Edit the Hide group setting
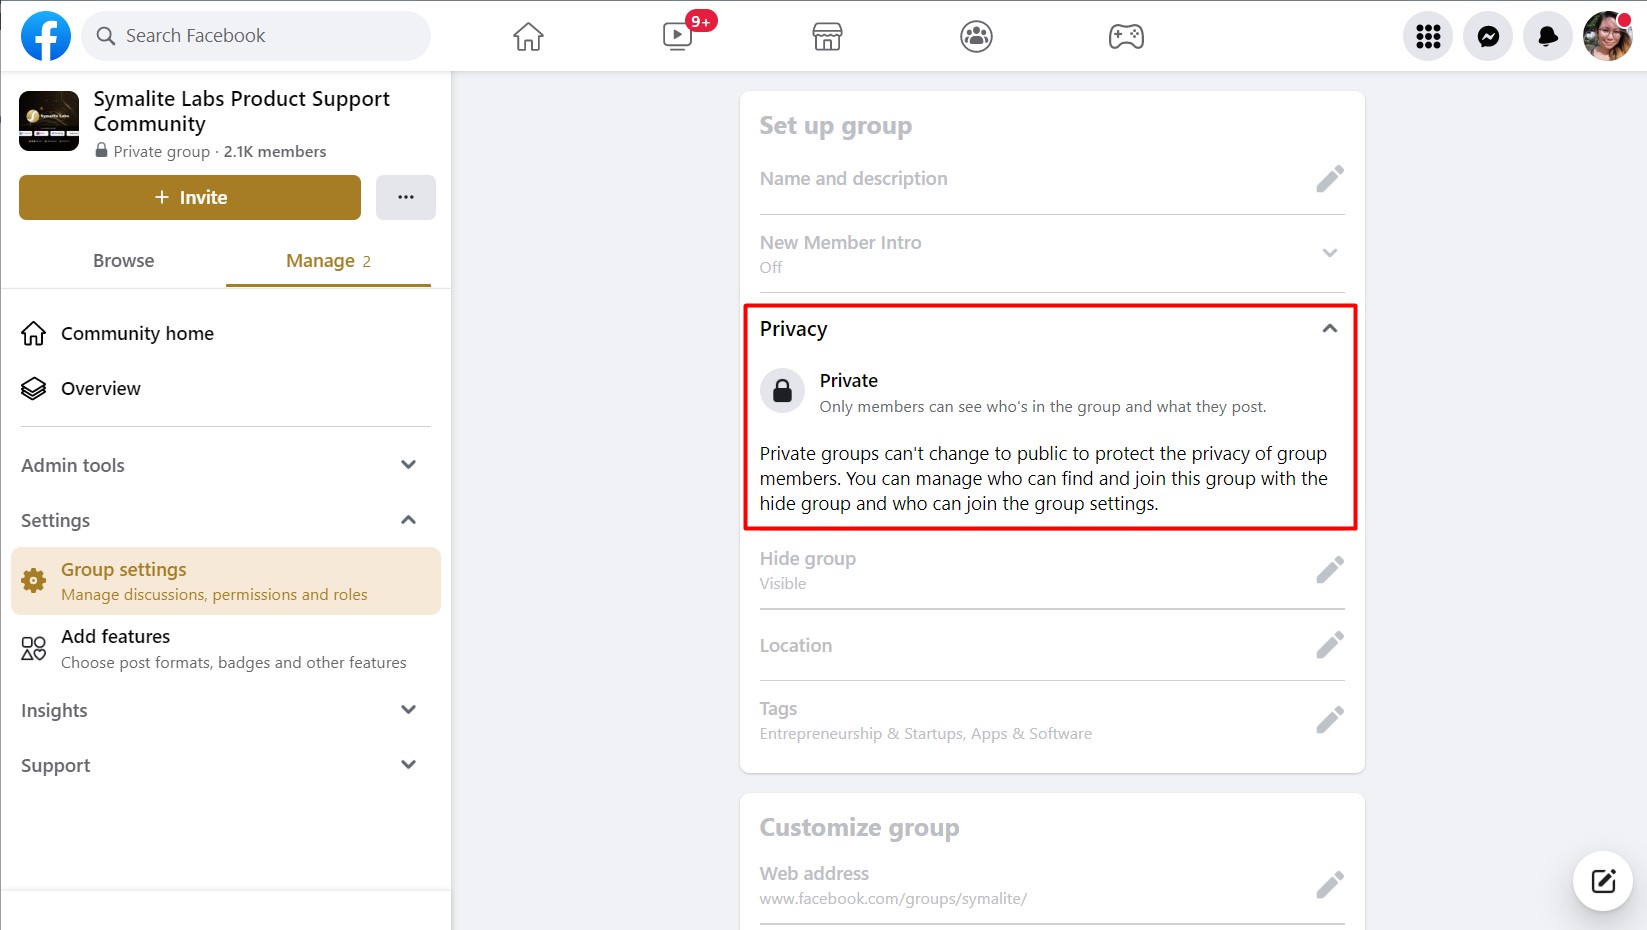The width and height of the screenshot is (1647, 930). pyautogui.click(x=1330, y=569)
